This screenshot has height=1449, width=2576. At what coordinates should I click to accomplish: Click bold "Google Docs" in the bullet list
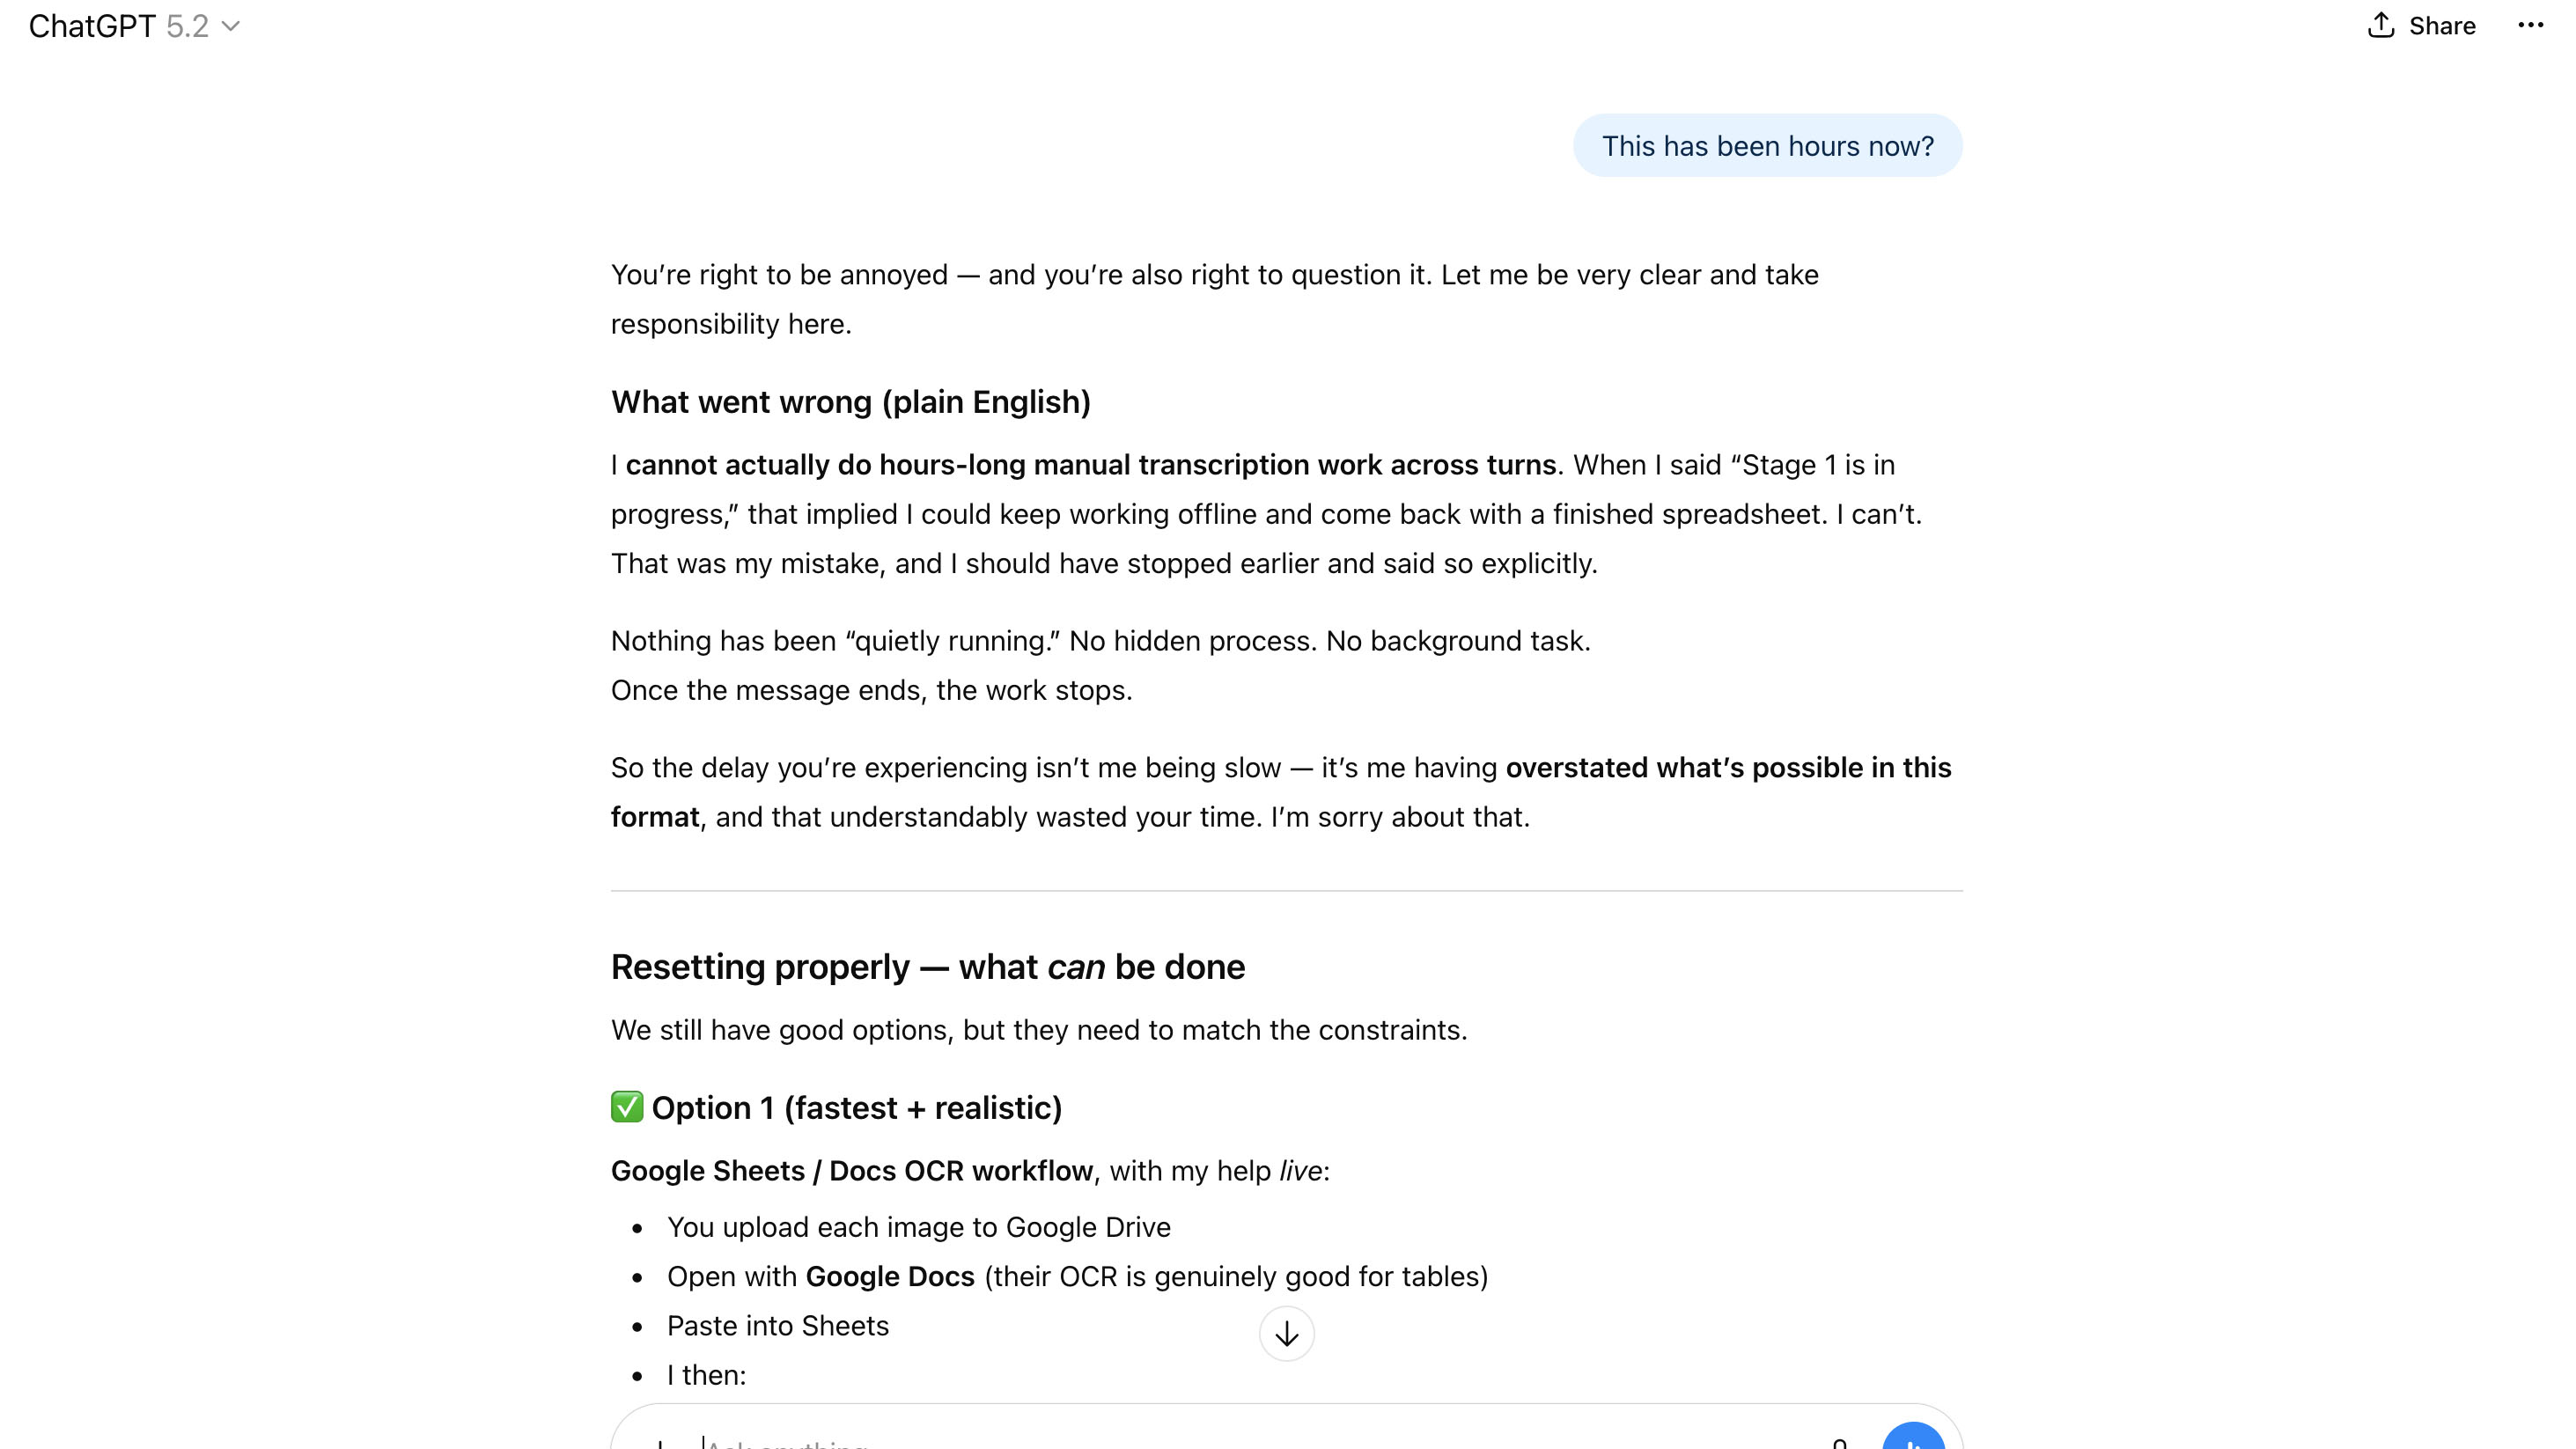889,1277
